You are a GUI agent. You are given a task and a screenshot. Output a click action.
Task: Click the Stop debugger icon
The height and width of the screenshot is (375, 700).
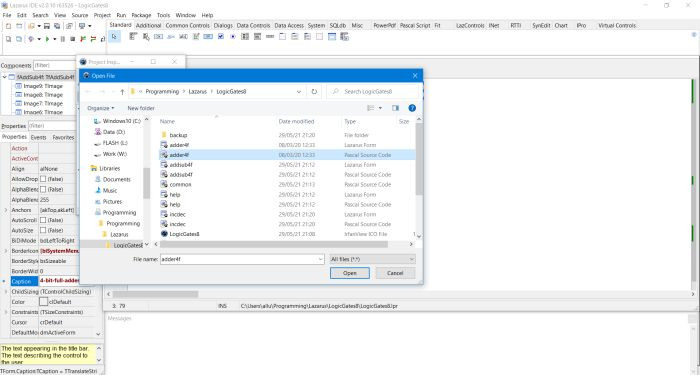[x=72, y=39]
